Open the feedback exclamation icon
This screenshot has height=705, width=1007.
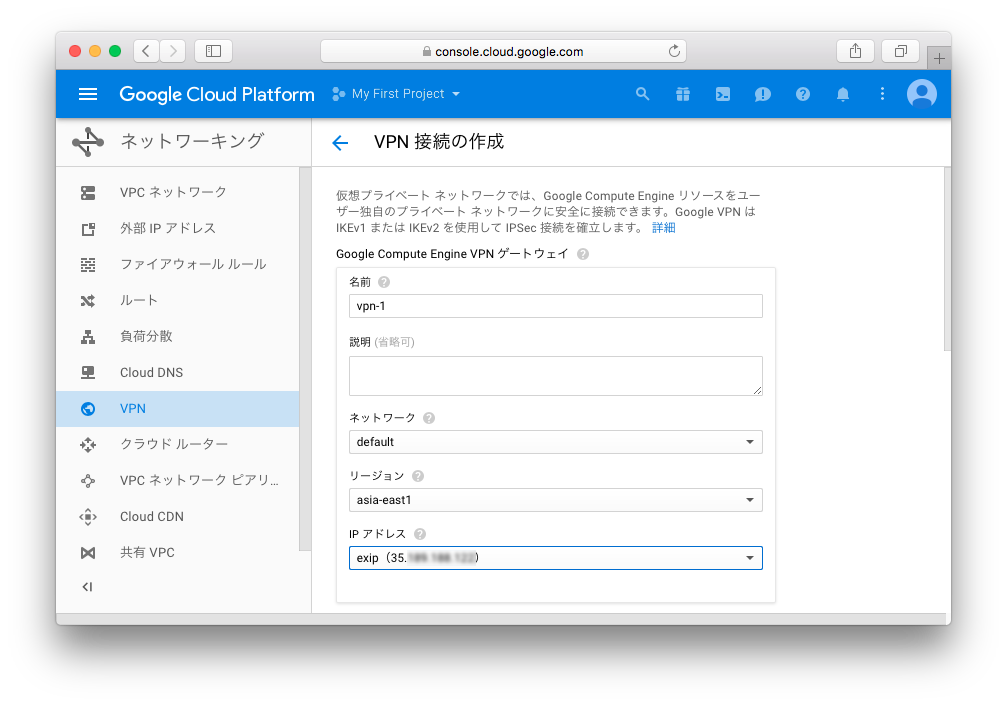click(762, 94)
